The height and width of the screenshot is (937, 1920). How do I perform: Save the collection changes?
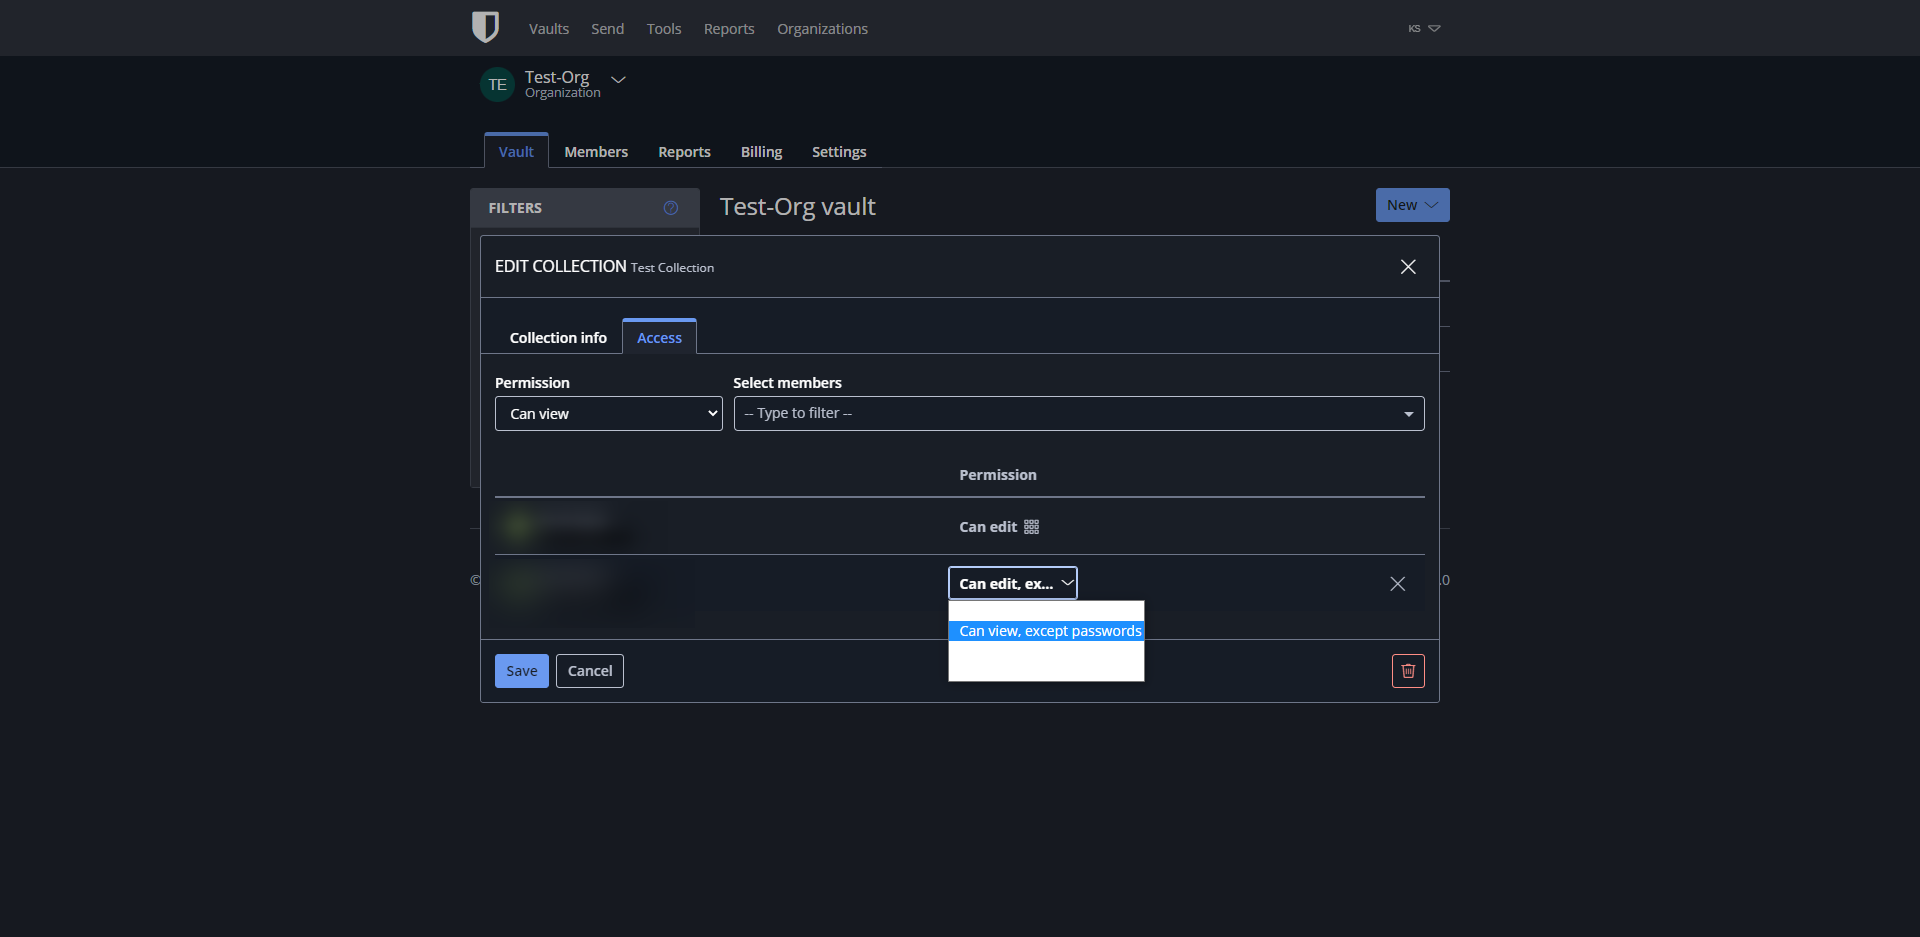point(521,670)
